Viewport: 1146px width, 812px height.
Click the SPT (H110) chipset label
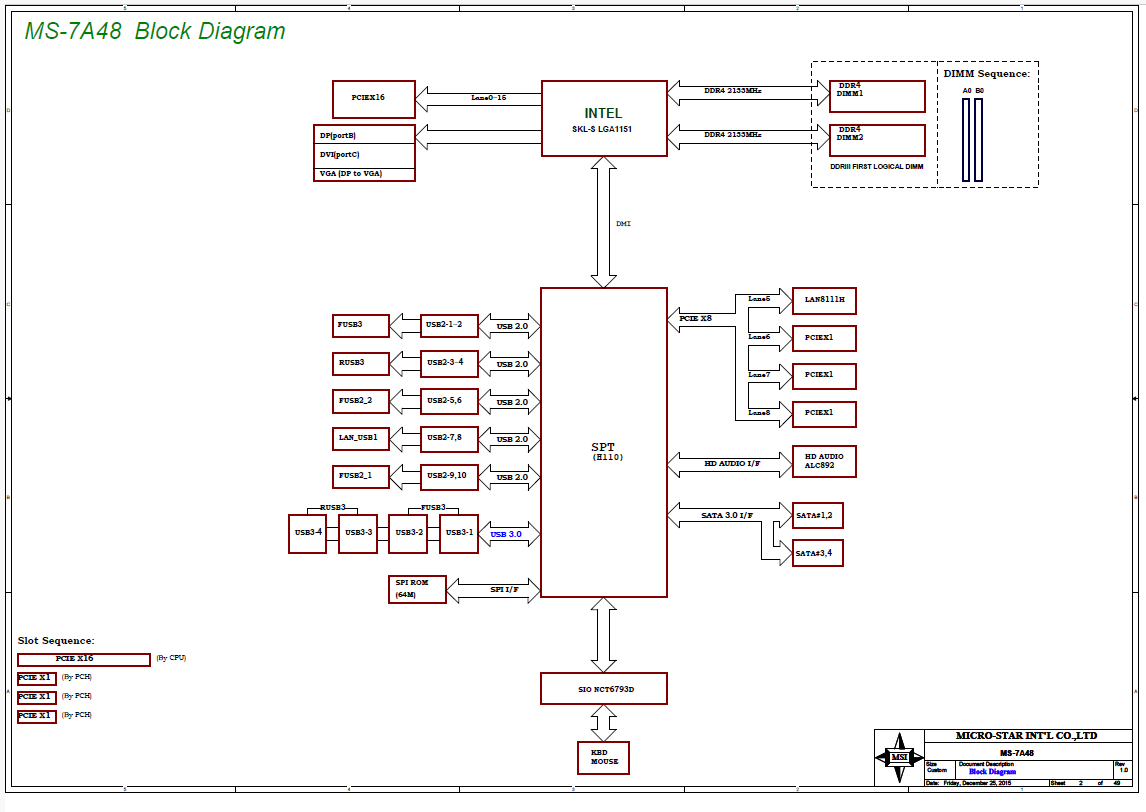(606, 452)
